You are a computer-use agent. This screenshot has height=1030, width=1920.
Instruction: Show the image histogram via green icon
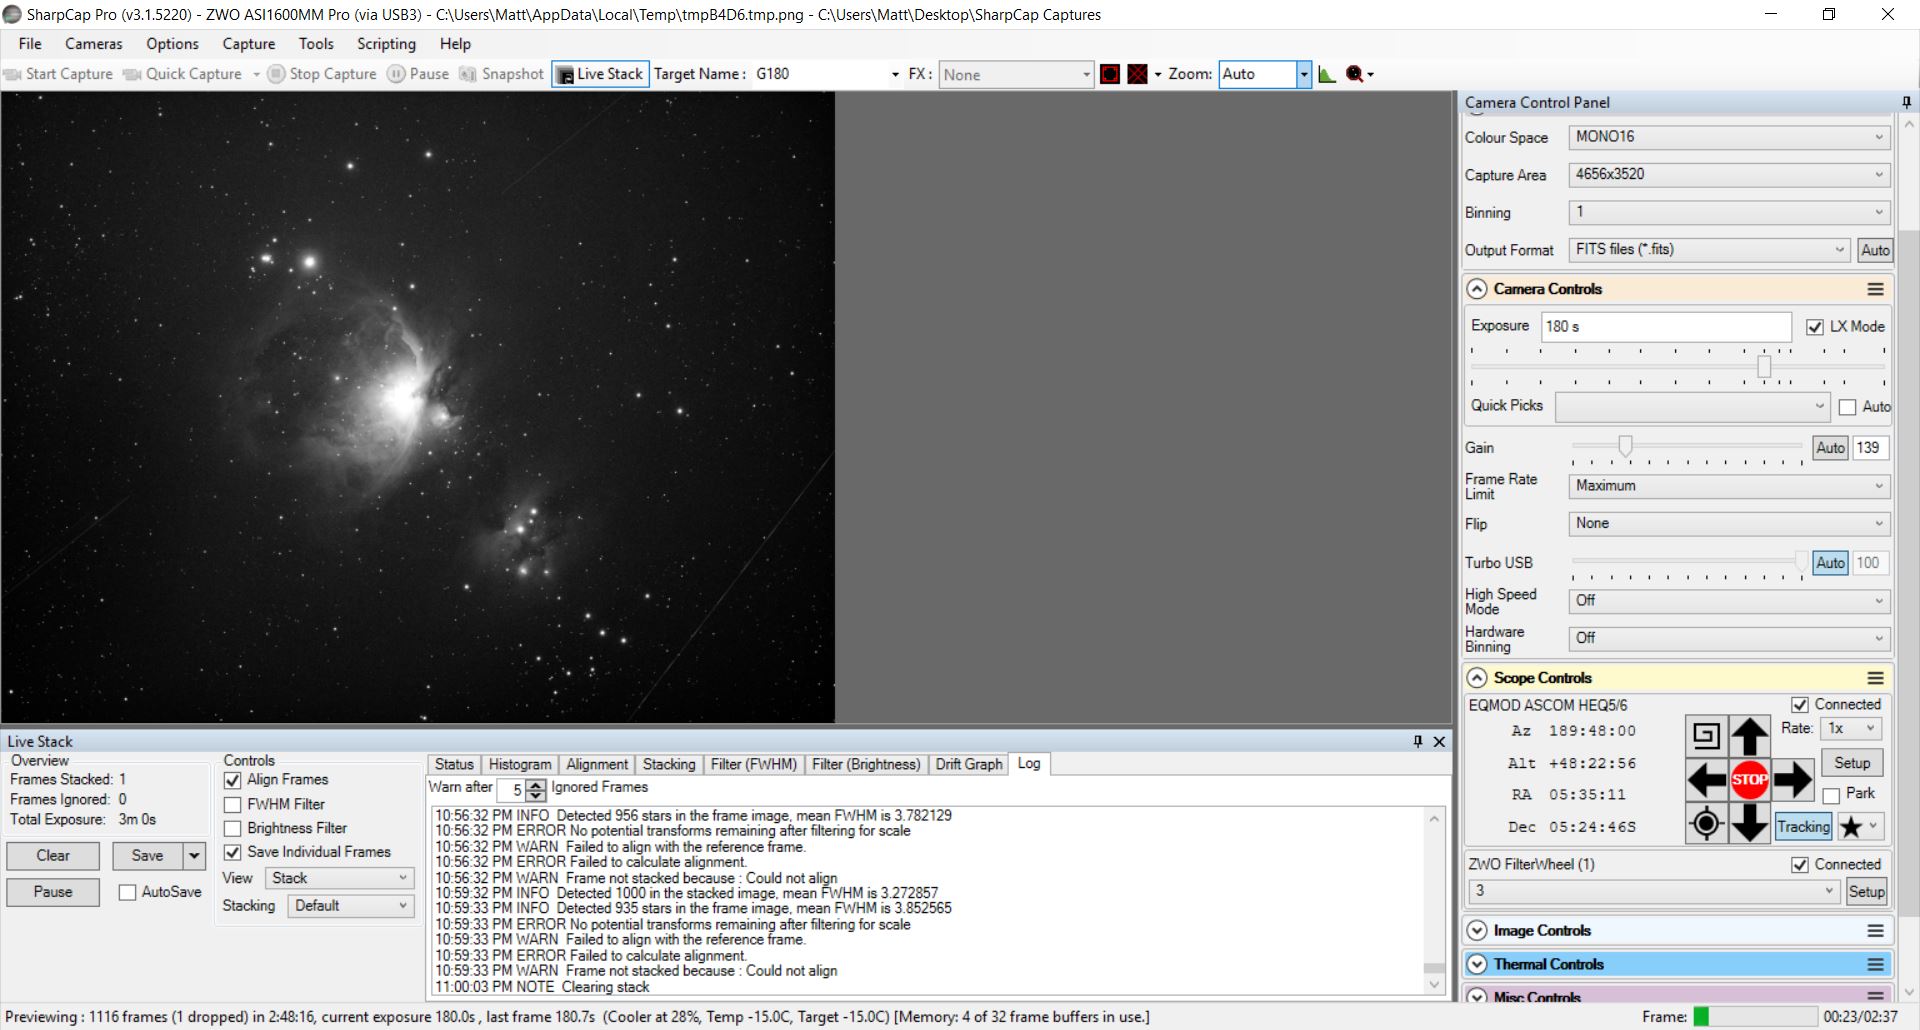click(x=1327, y=74)
